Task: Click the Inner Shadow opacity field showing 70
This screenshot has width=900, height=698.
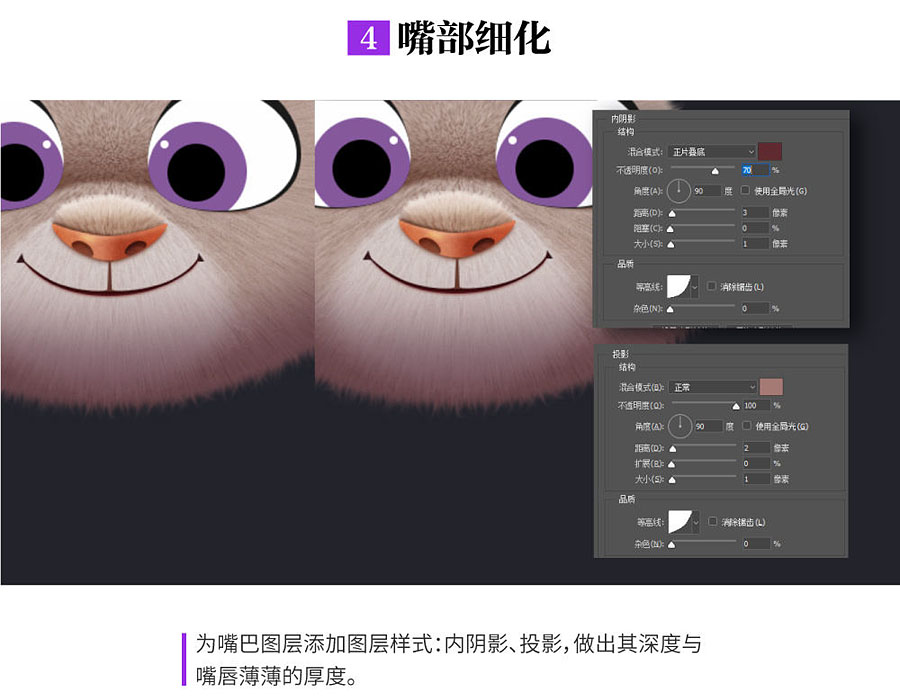Action: pyautogui.click(x=754, y=170)
